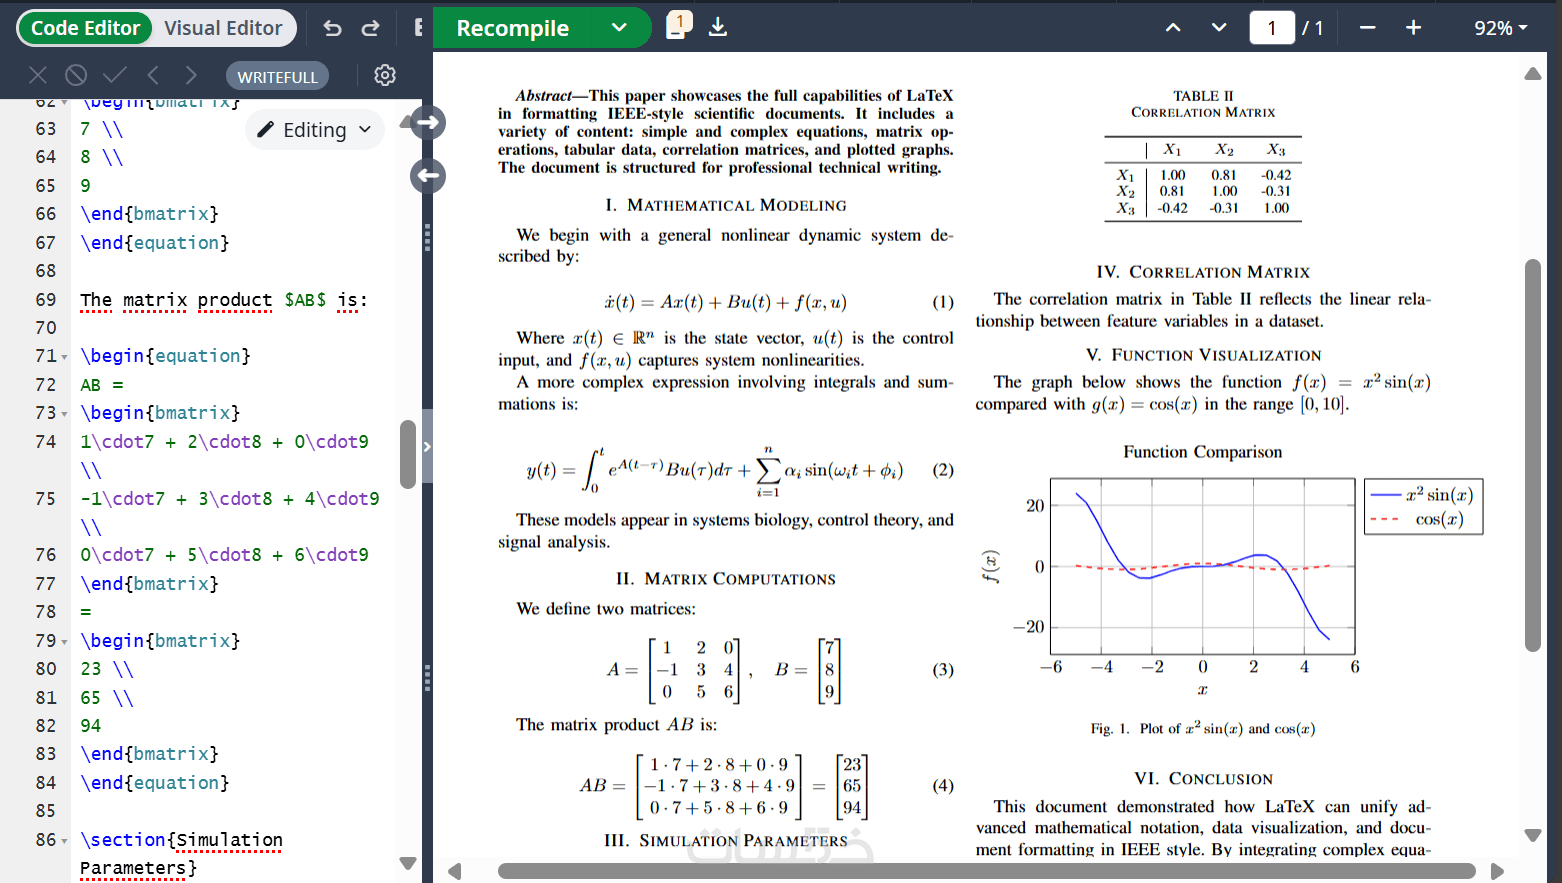Viewport: 1562px width, 883px height.
Task: Zoom in on the PDF preview
Action: coord(1413,28)
